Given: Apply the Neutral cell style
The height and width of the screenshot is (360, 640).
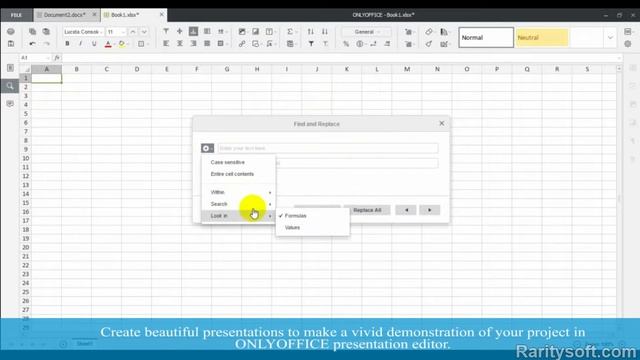Looking at the screenshot, I should click(x=542, y=38).
